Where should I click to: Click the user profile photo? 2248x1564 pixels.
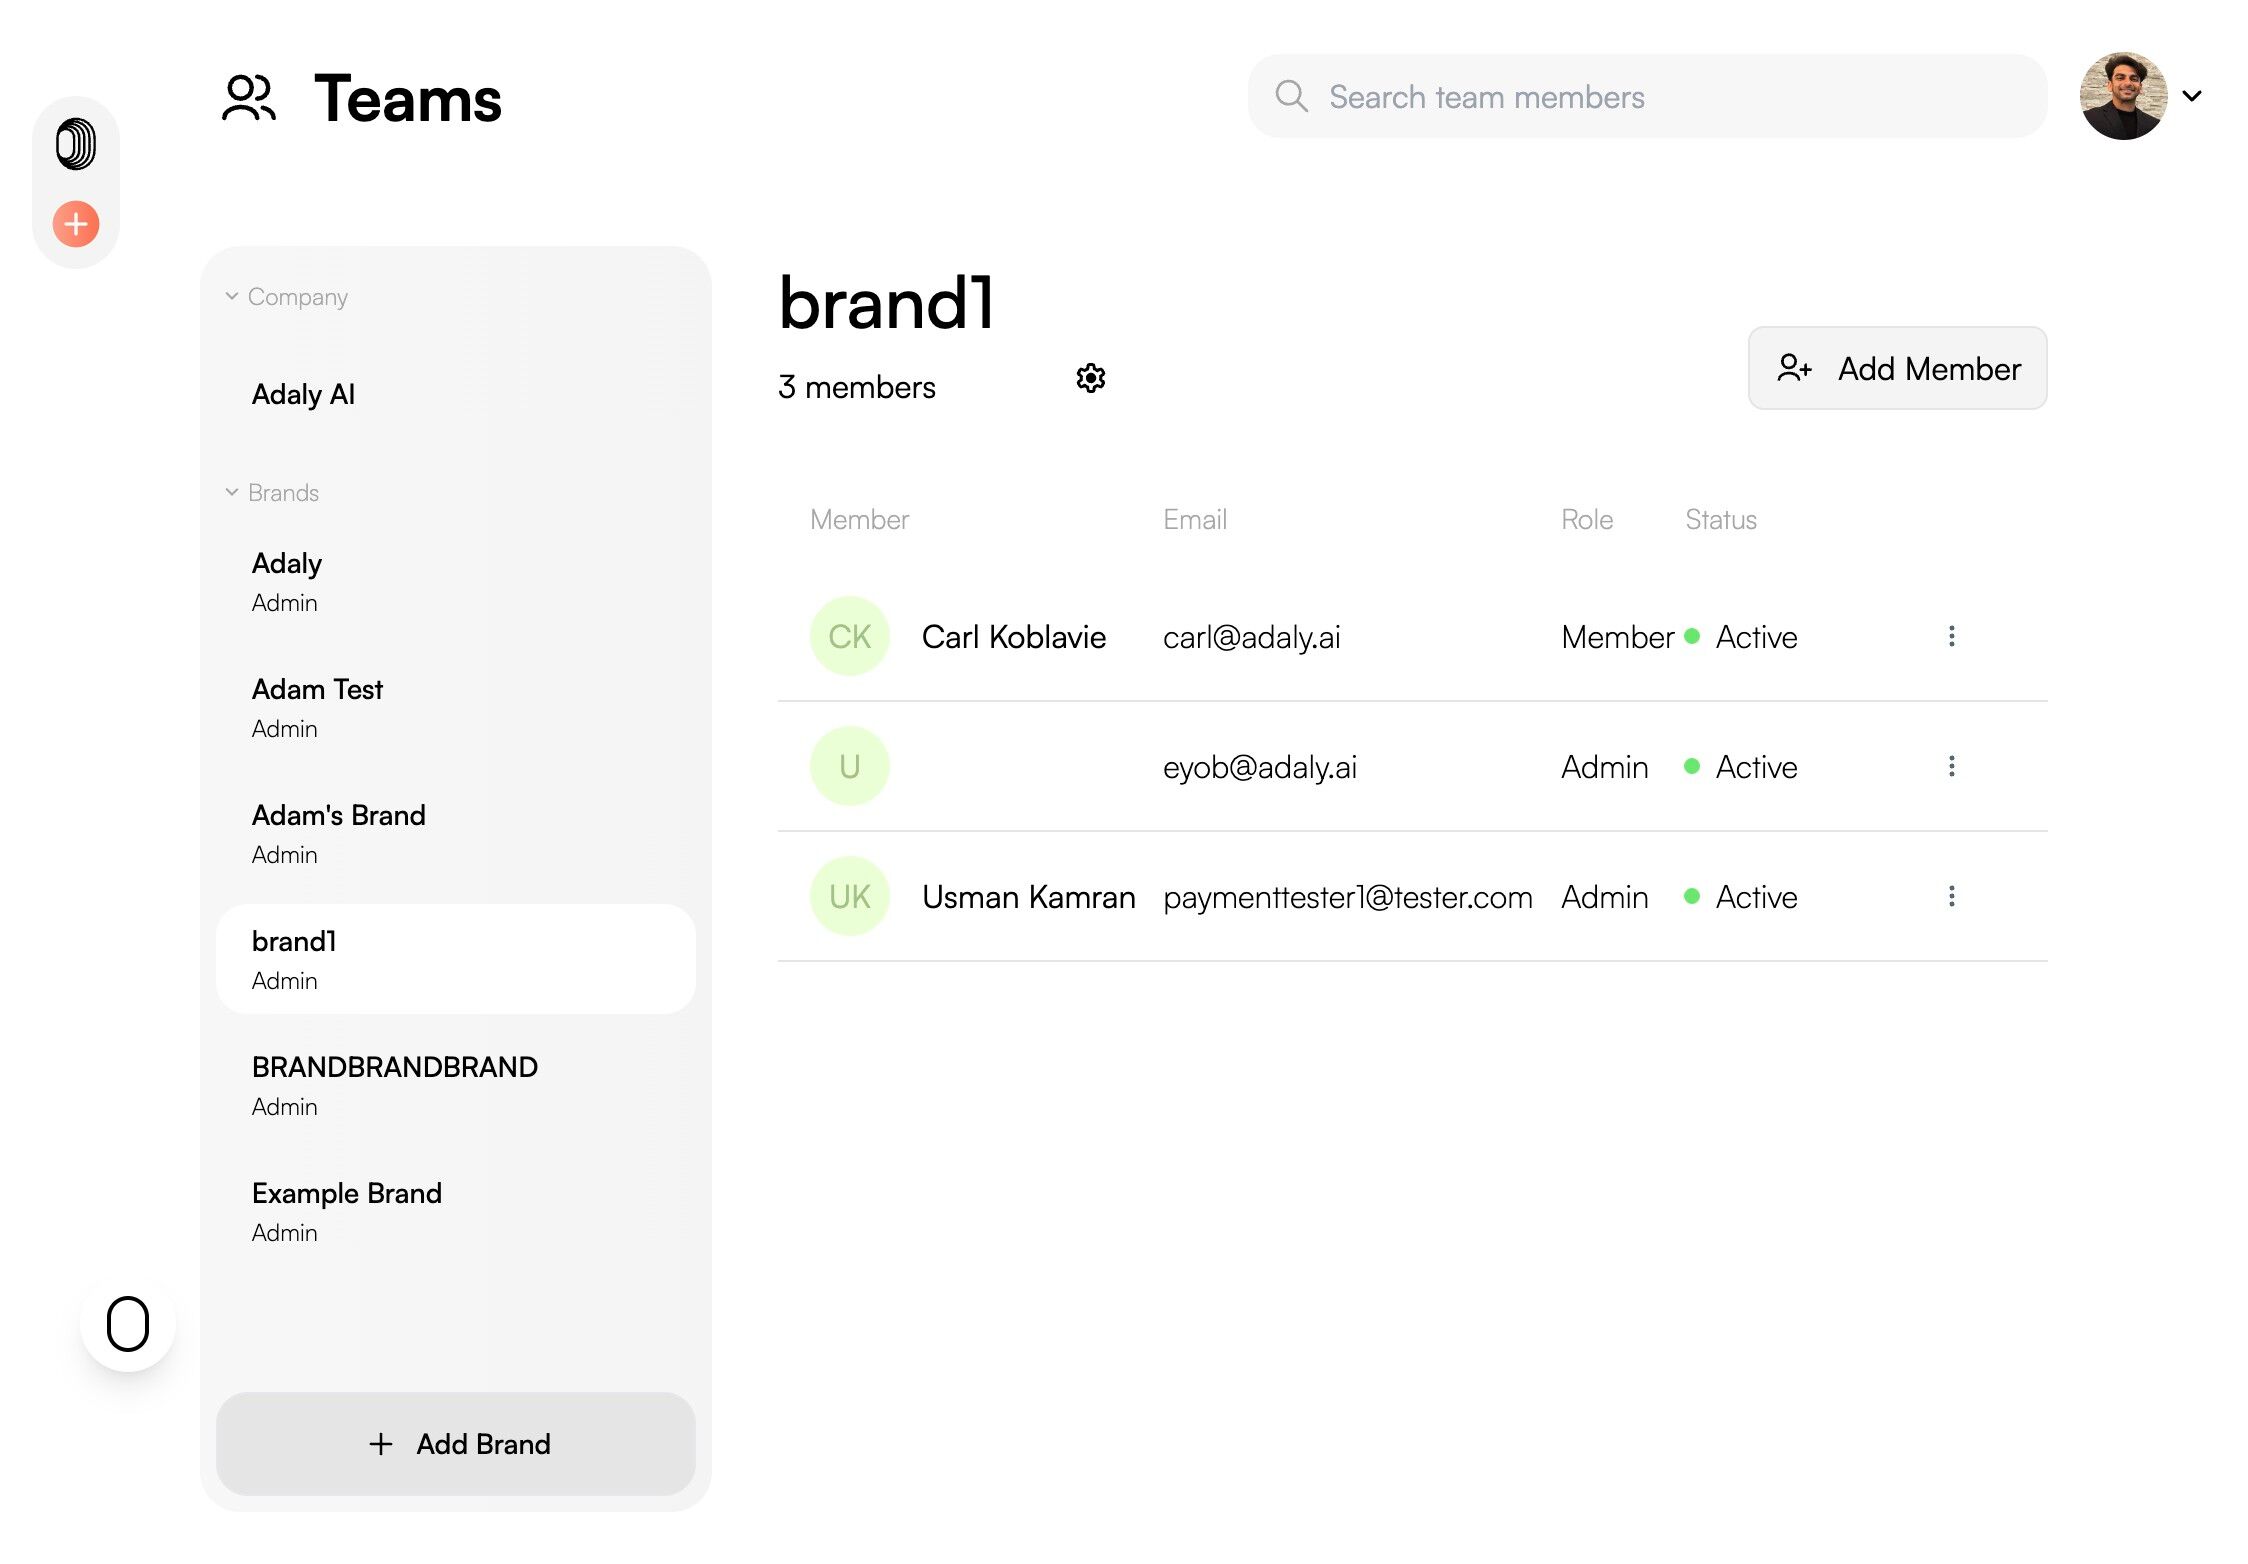(x=2123, y=97)
